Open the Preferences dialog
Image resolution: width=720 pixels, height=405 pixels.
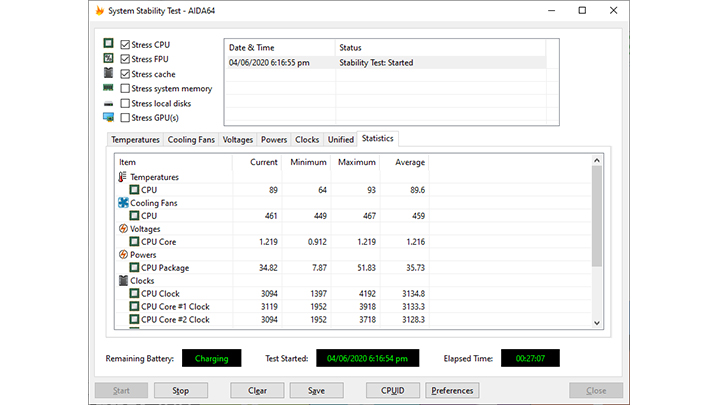(452, 390)
